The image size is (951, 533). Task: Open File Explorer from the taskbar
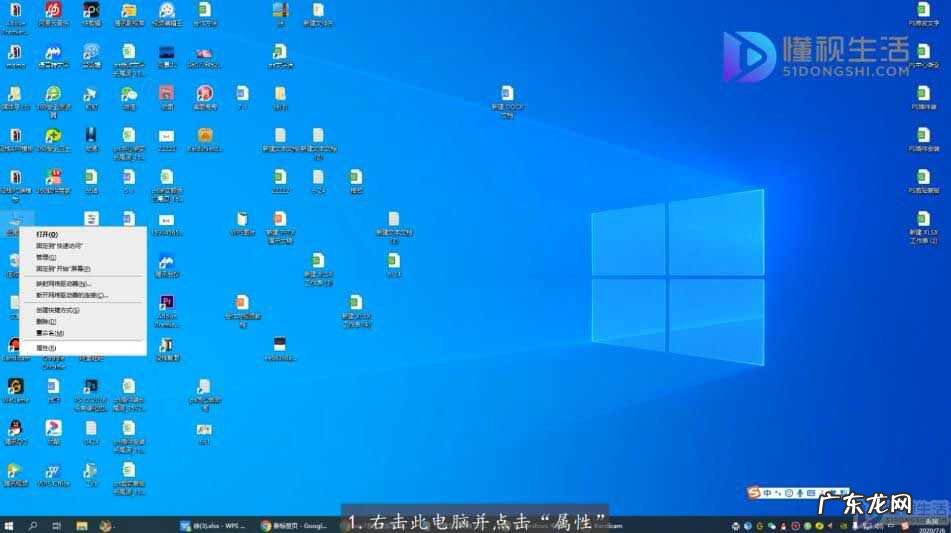click(82, 526)
